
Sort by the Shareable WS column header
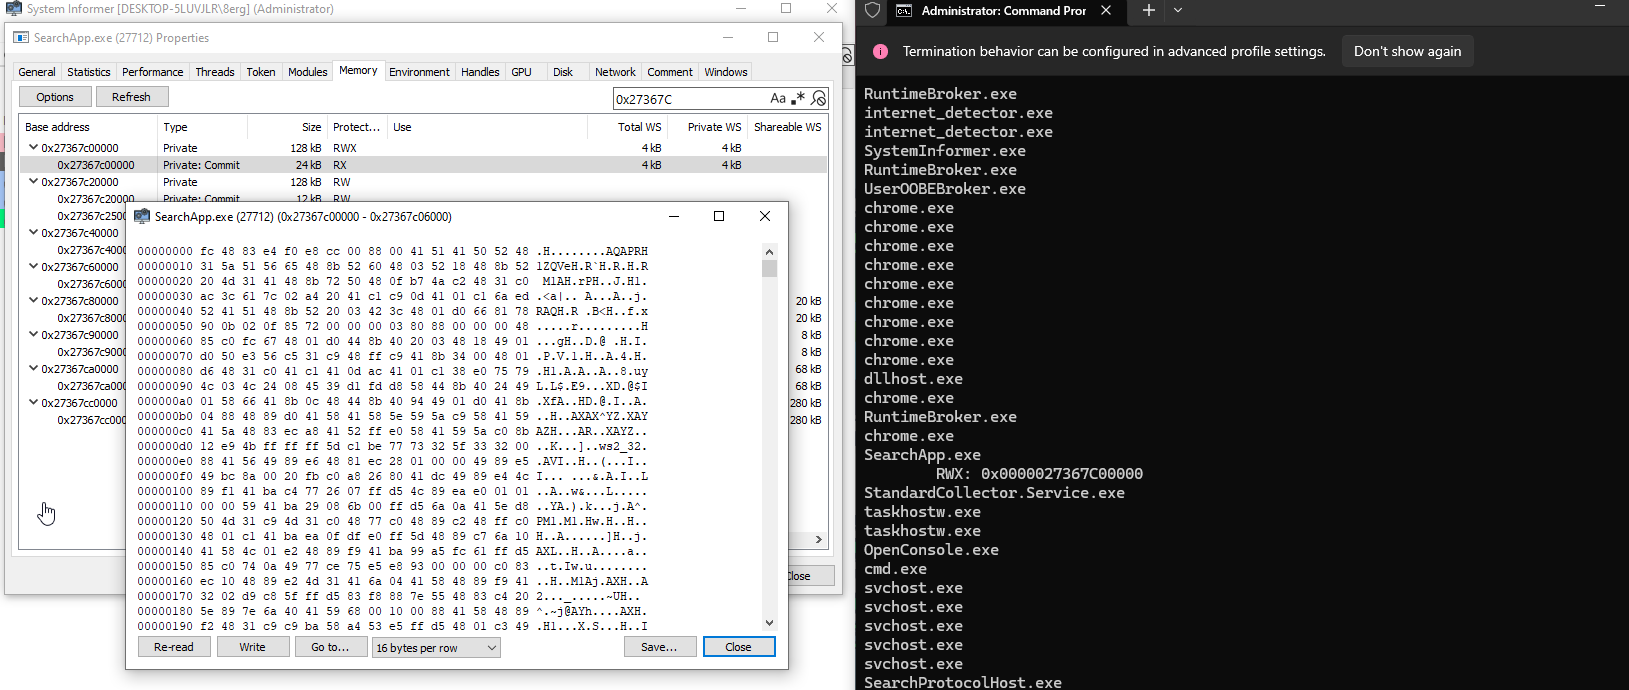(x=788, y=127)
